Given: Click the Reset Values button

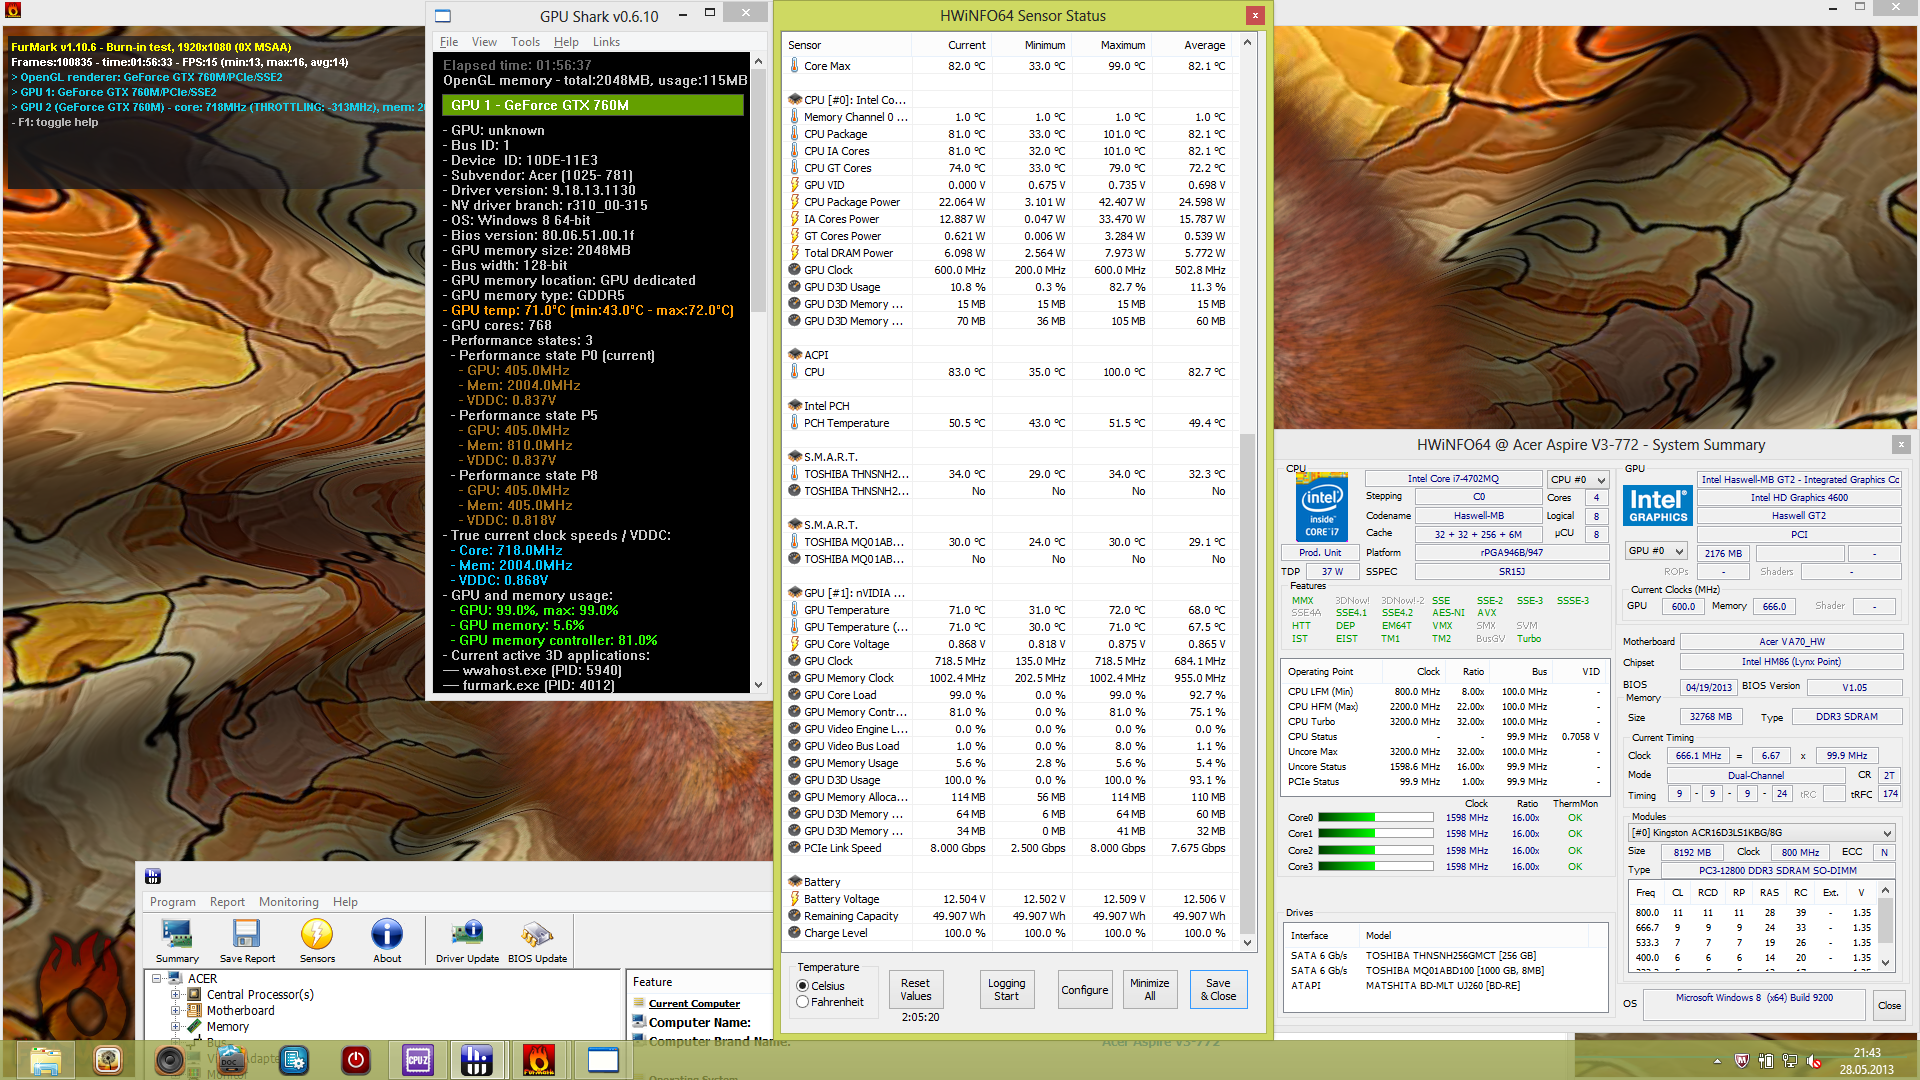Looking at the screenshot, I should click(x=915, y=990).
